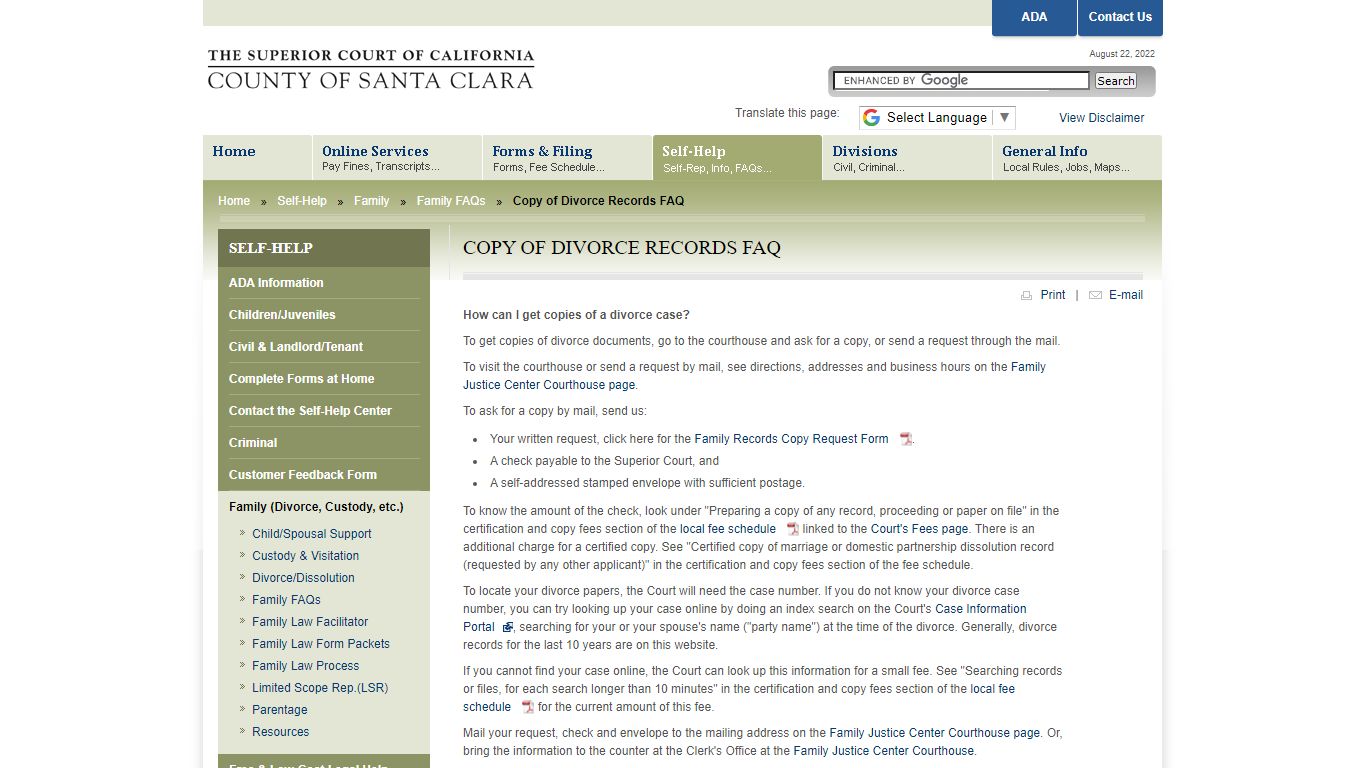Open Family Justice Center Courthouse link about Clerk's Office
This screenshot has height=768, width=1366.
click(883, 751)
